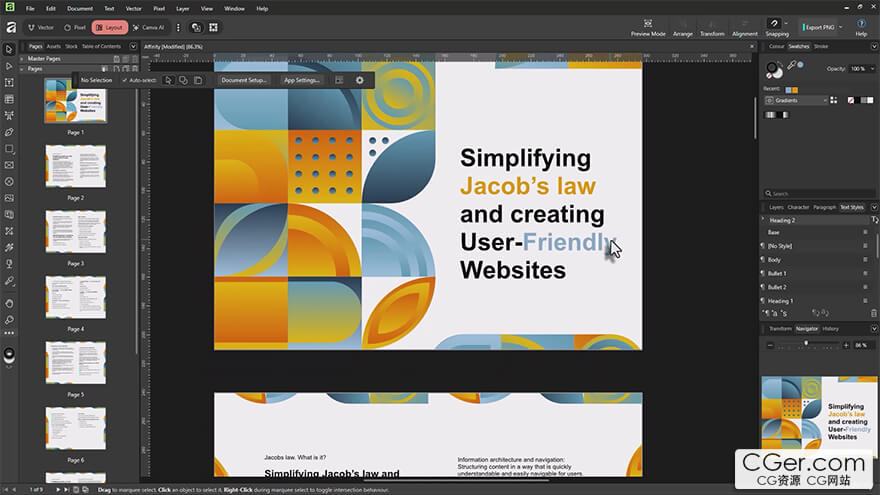
Task: Click the Preview Mode icon
Action: (648, 22)
